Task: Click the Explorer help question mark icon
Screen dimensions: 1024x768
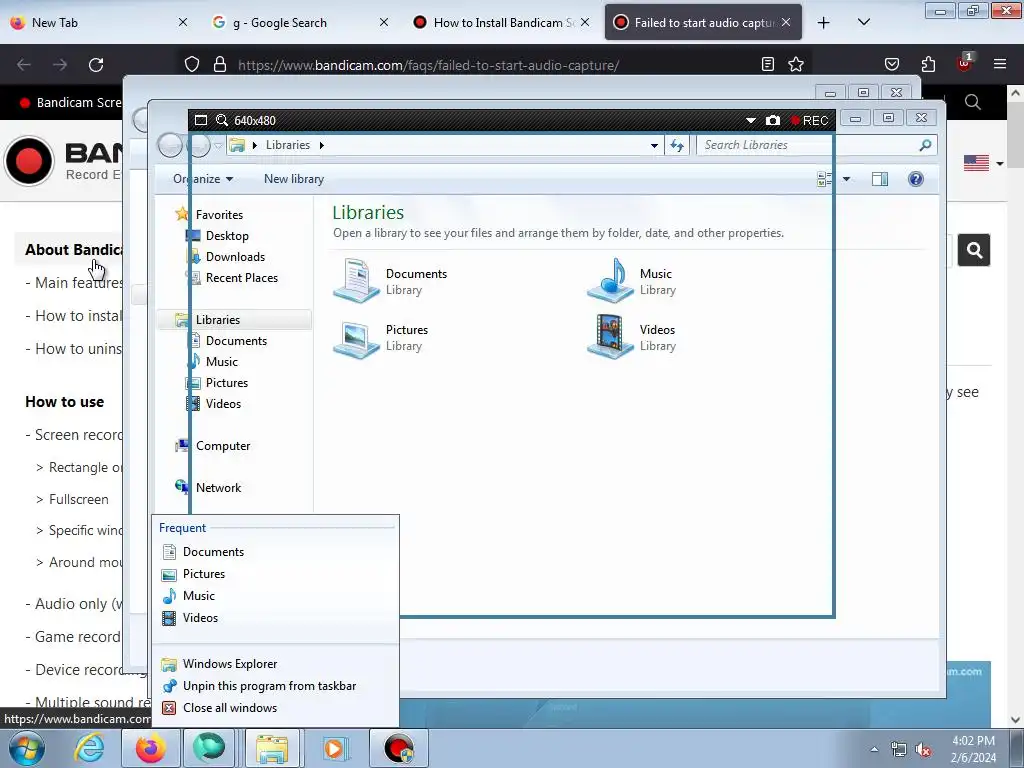Action: (916, 179)
